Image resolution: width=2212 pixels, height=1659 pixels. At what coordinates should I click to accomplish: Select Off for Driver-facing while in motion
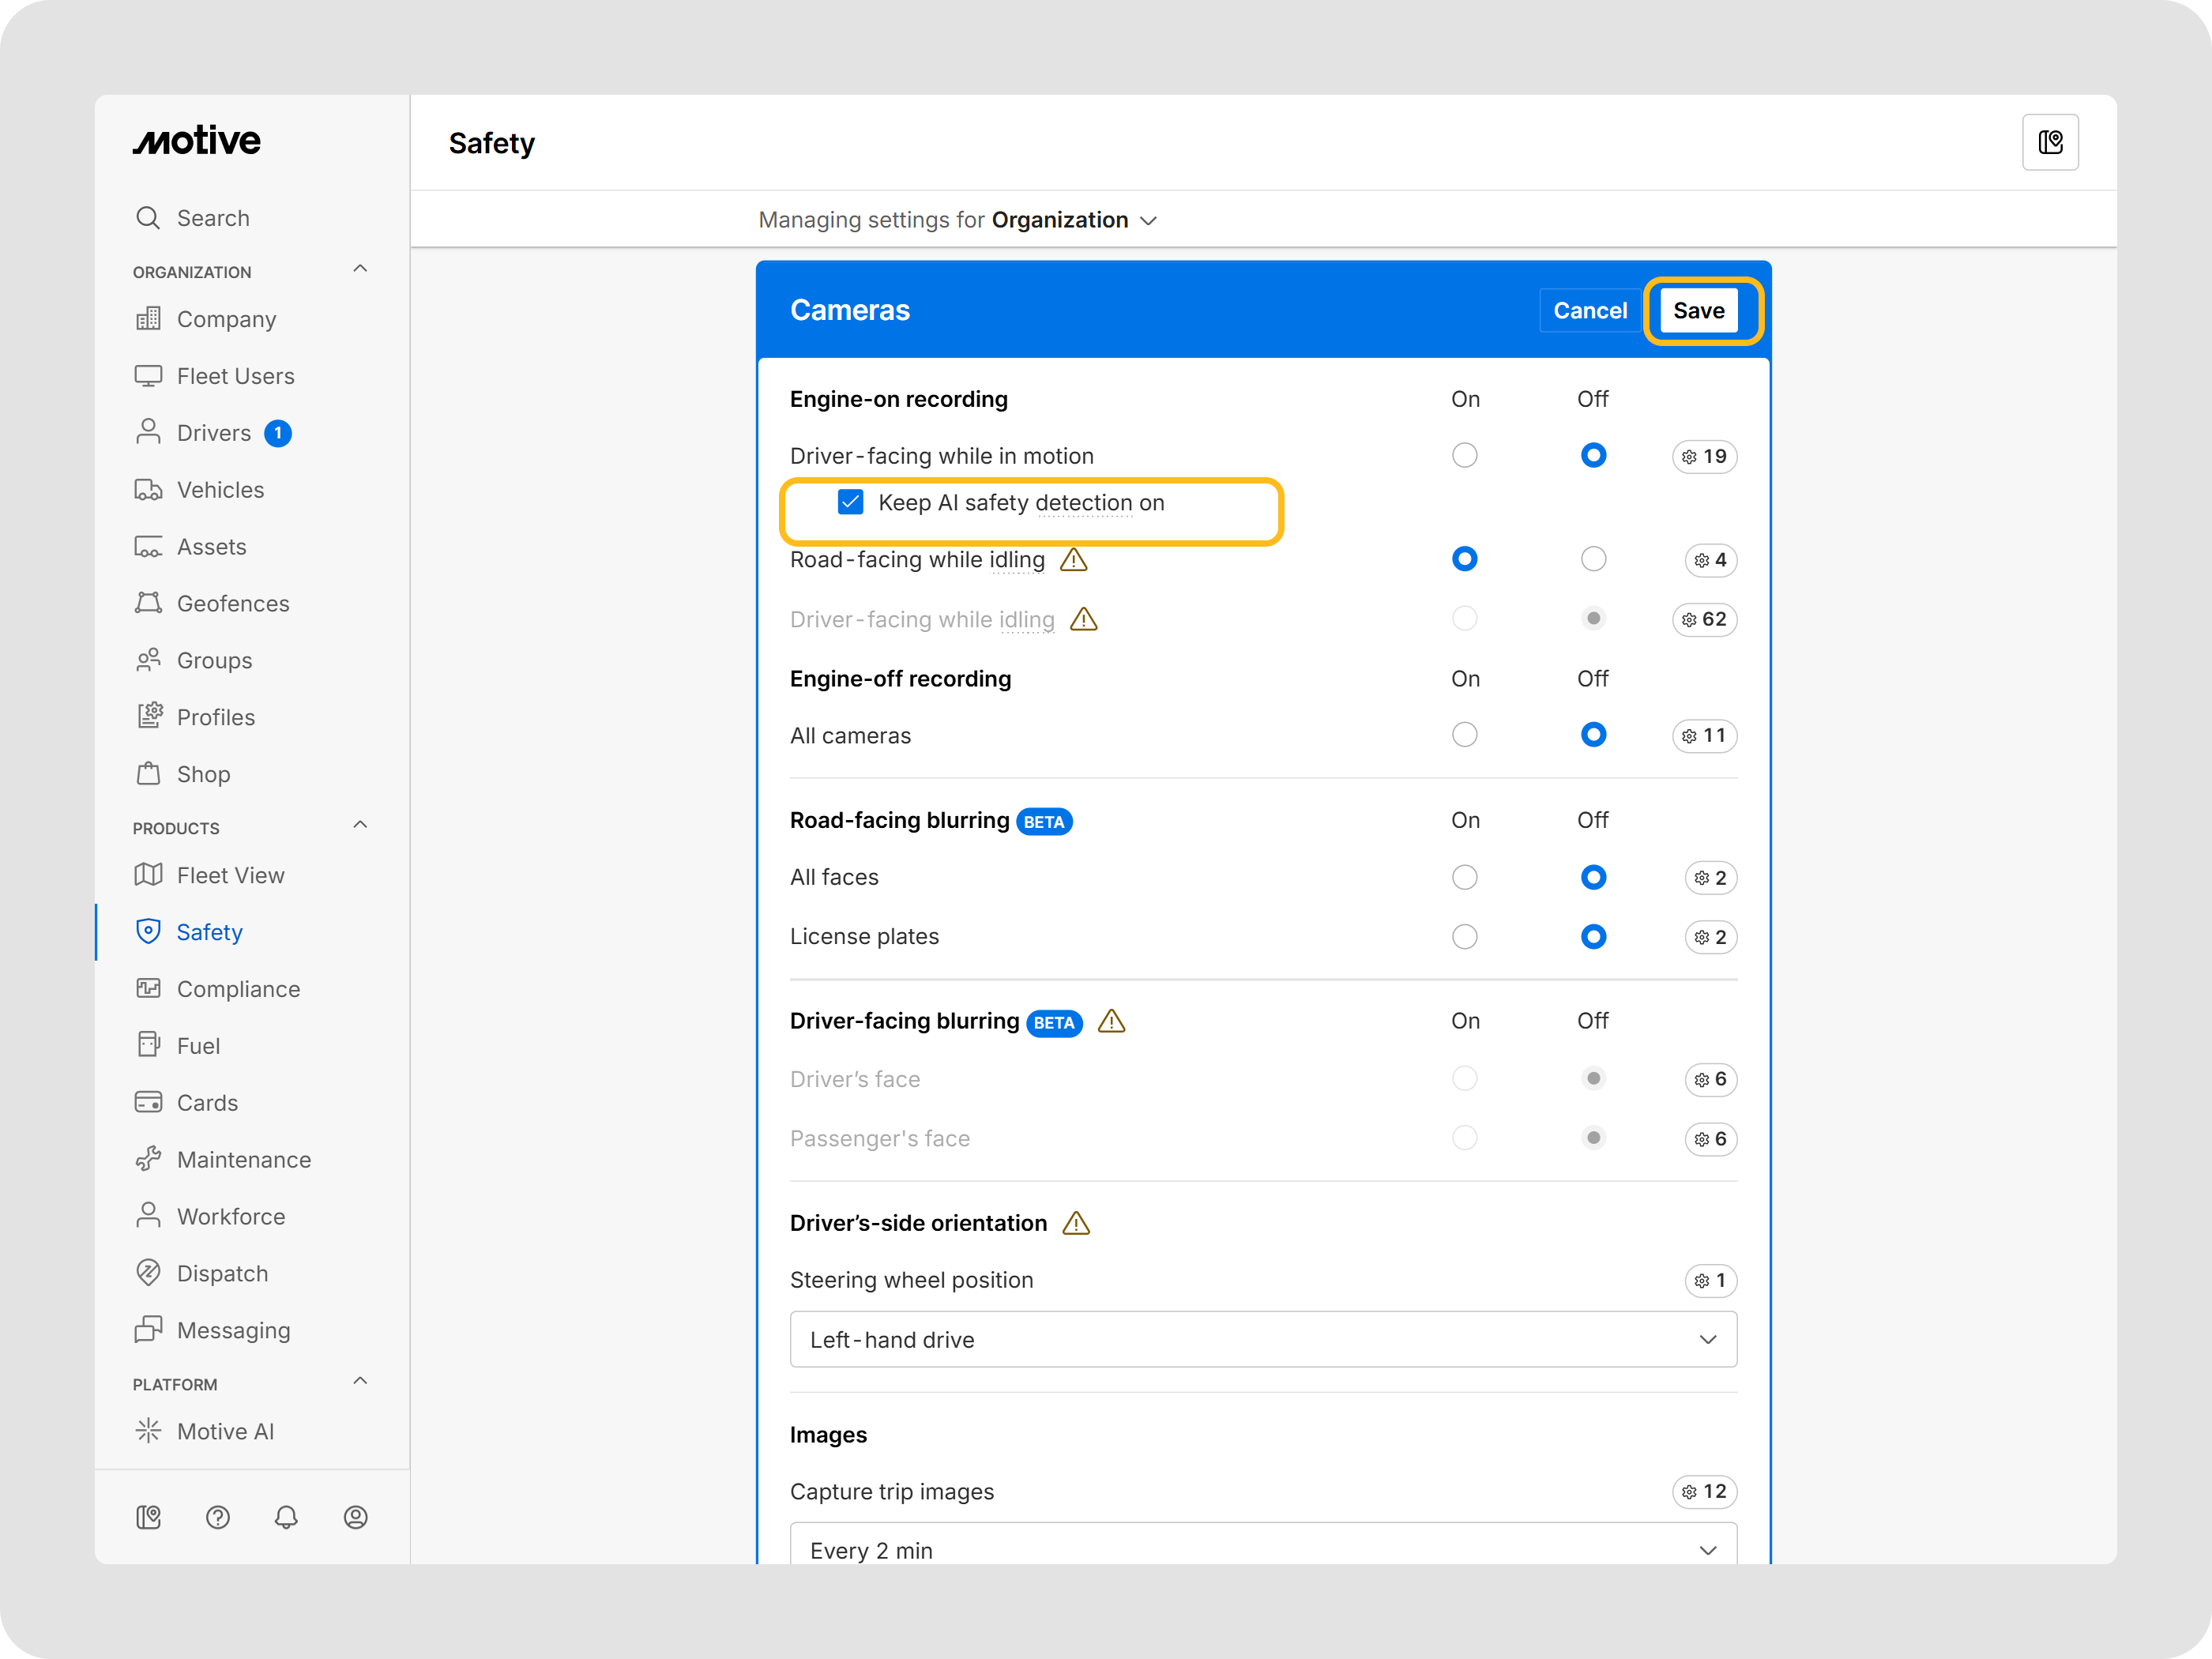click(1593, 456)
